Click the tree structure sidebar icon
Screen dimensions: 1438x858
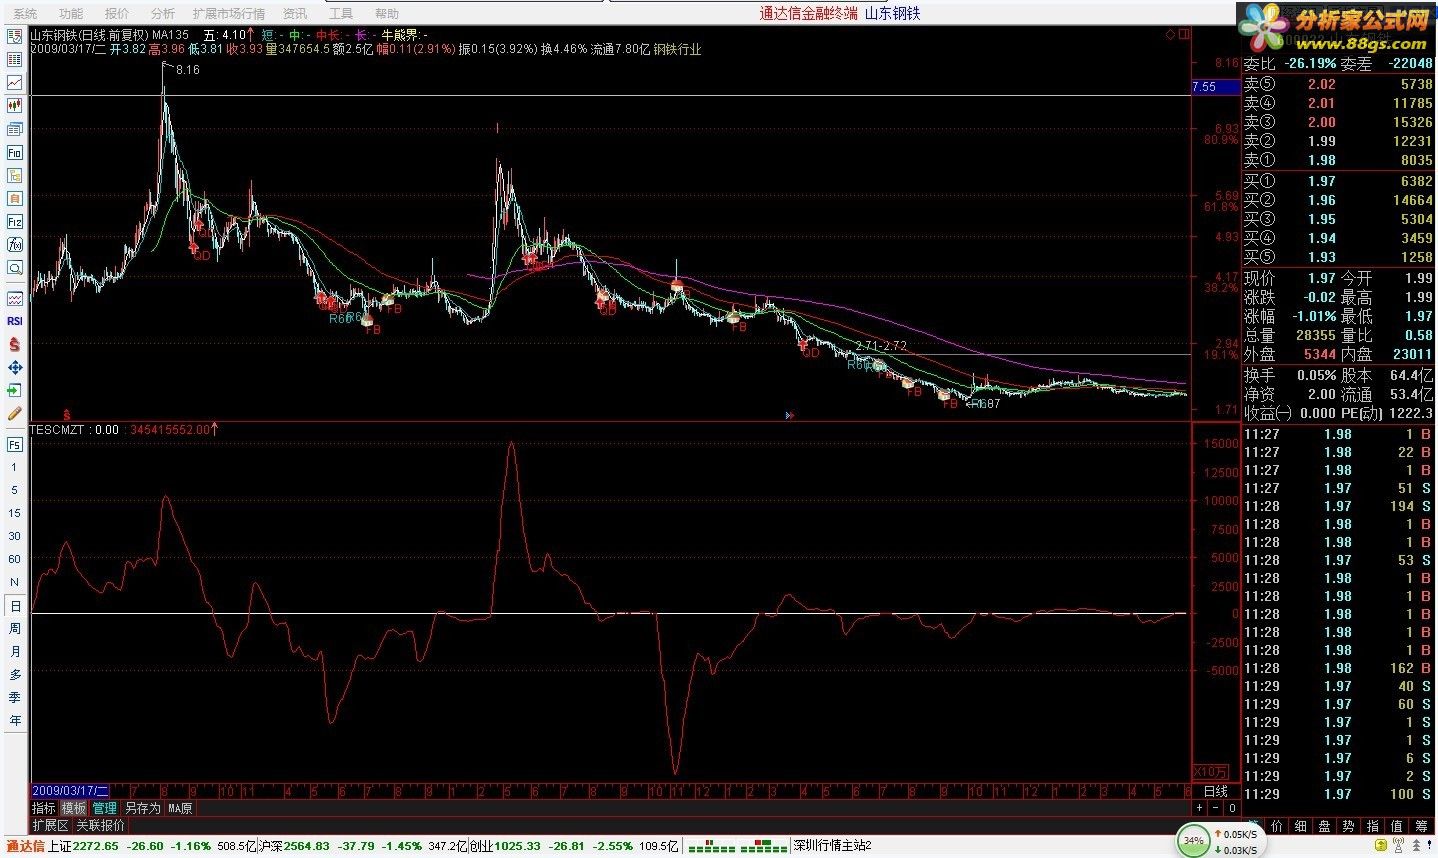15,176
